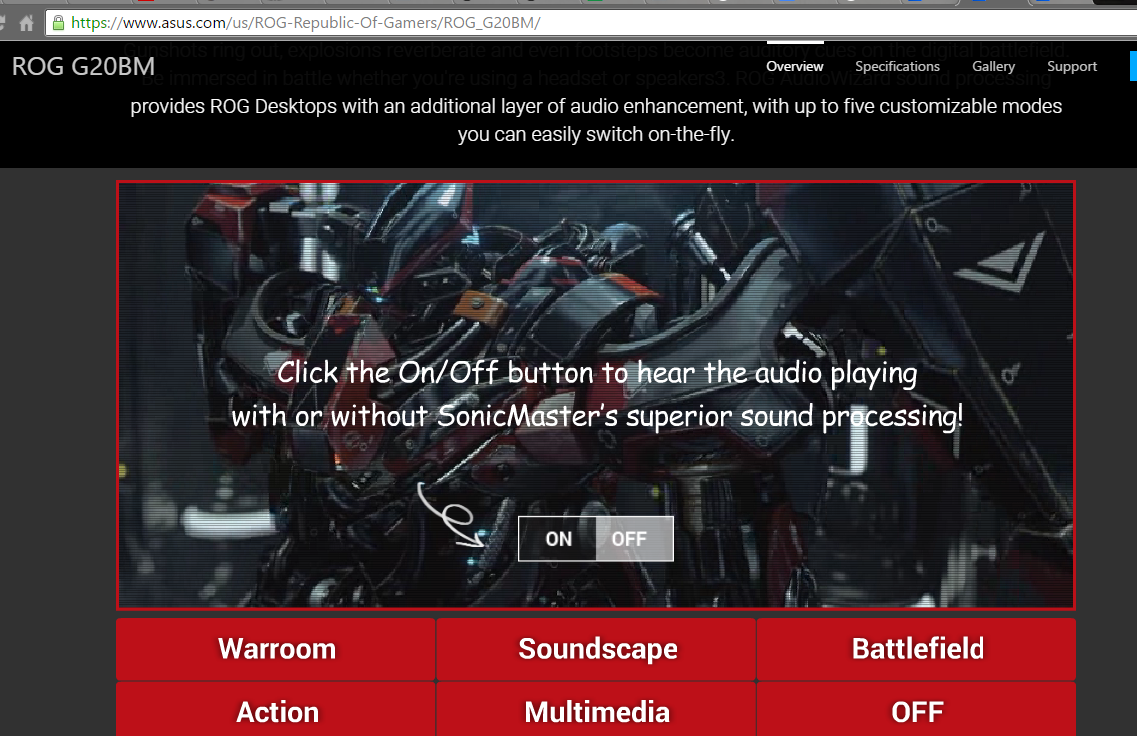Viewport: 1137px width, 736px height.
Task: Select the Warroom audio mode
Action: click(x=276, y=649)
